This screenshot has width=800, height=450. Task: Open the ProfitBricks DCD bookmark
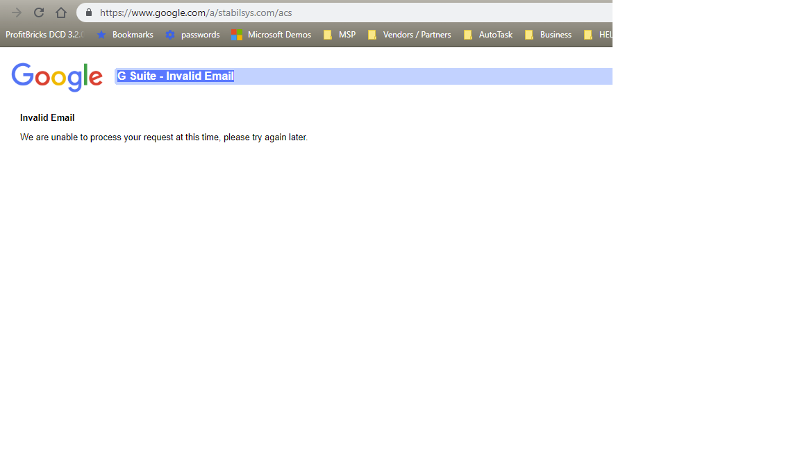(x=44, y=35)
